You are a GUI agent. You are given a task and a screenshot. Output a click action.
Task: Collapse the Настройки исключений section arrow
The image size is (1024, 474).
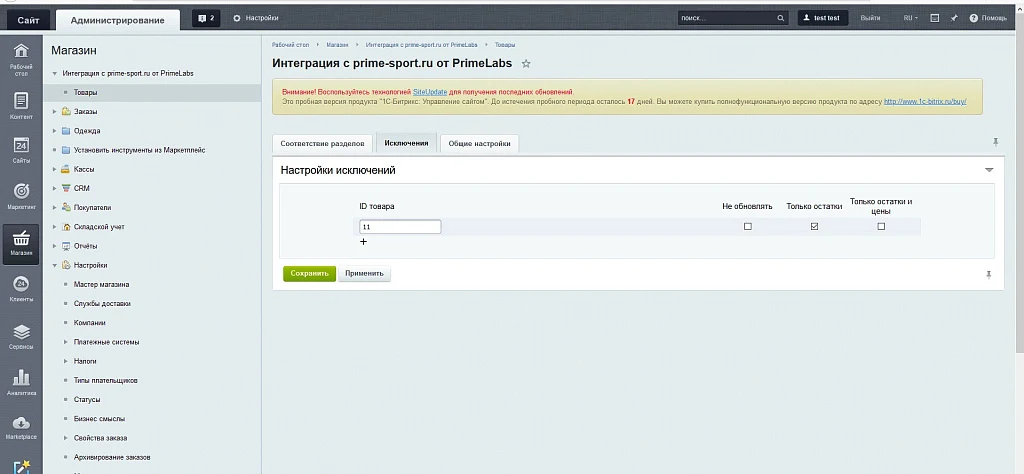click(x=989, y=170)
